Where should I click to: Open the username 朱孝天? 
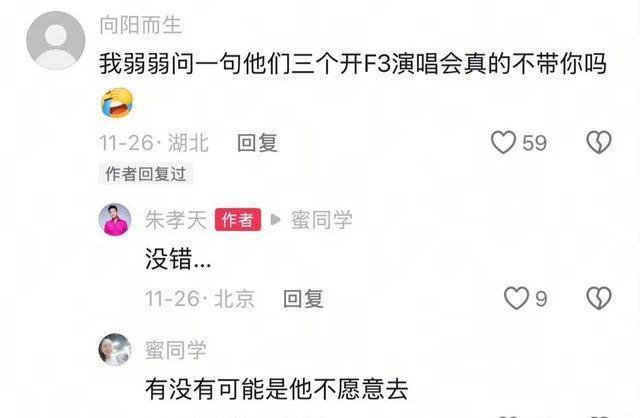176,220
